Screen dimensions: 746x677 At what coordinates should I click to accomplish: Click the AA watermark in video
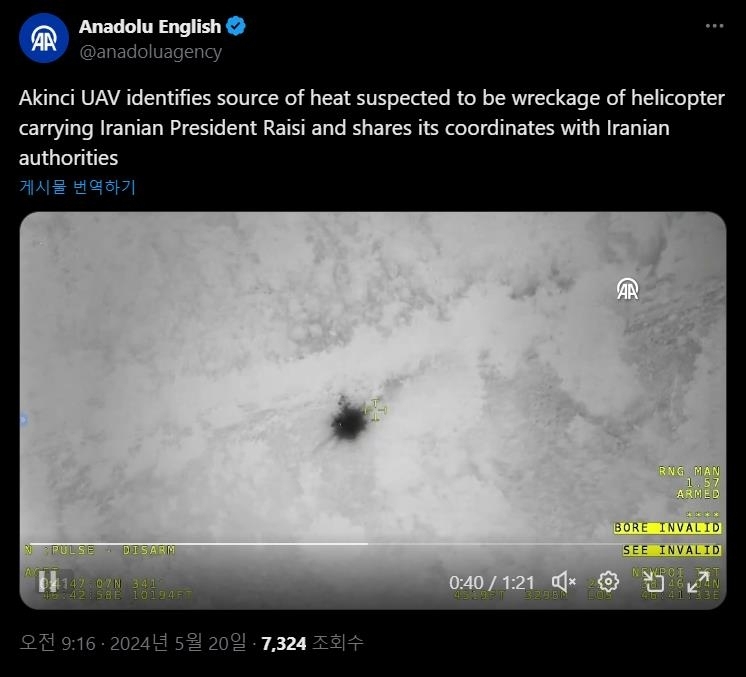click(628, 289)
